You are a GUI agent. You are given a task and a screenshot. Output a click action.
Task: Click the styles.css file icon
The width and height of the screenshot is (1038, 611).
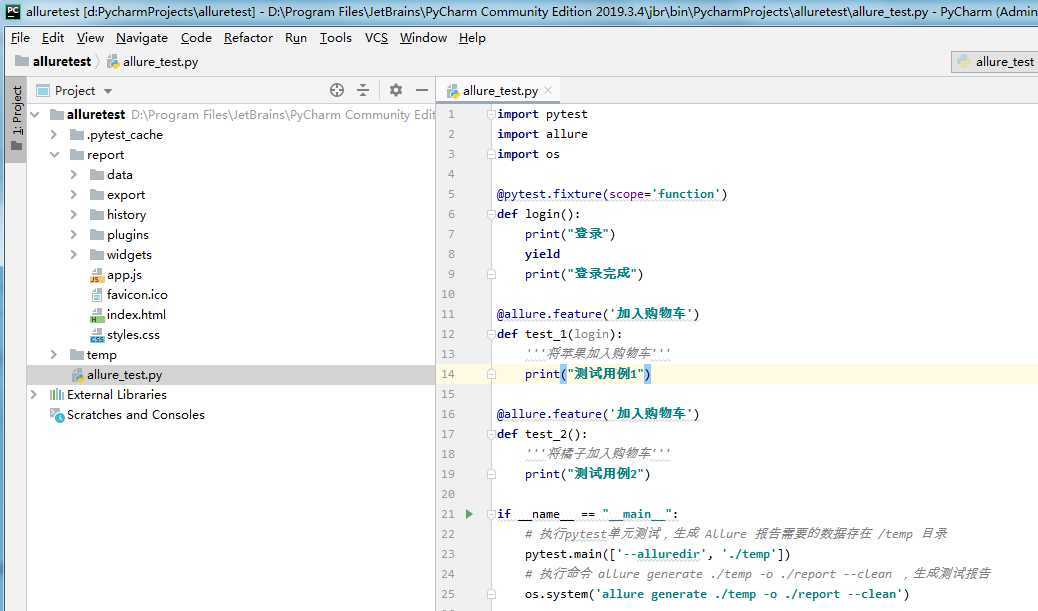[97, 335]
